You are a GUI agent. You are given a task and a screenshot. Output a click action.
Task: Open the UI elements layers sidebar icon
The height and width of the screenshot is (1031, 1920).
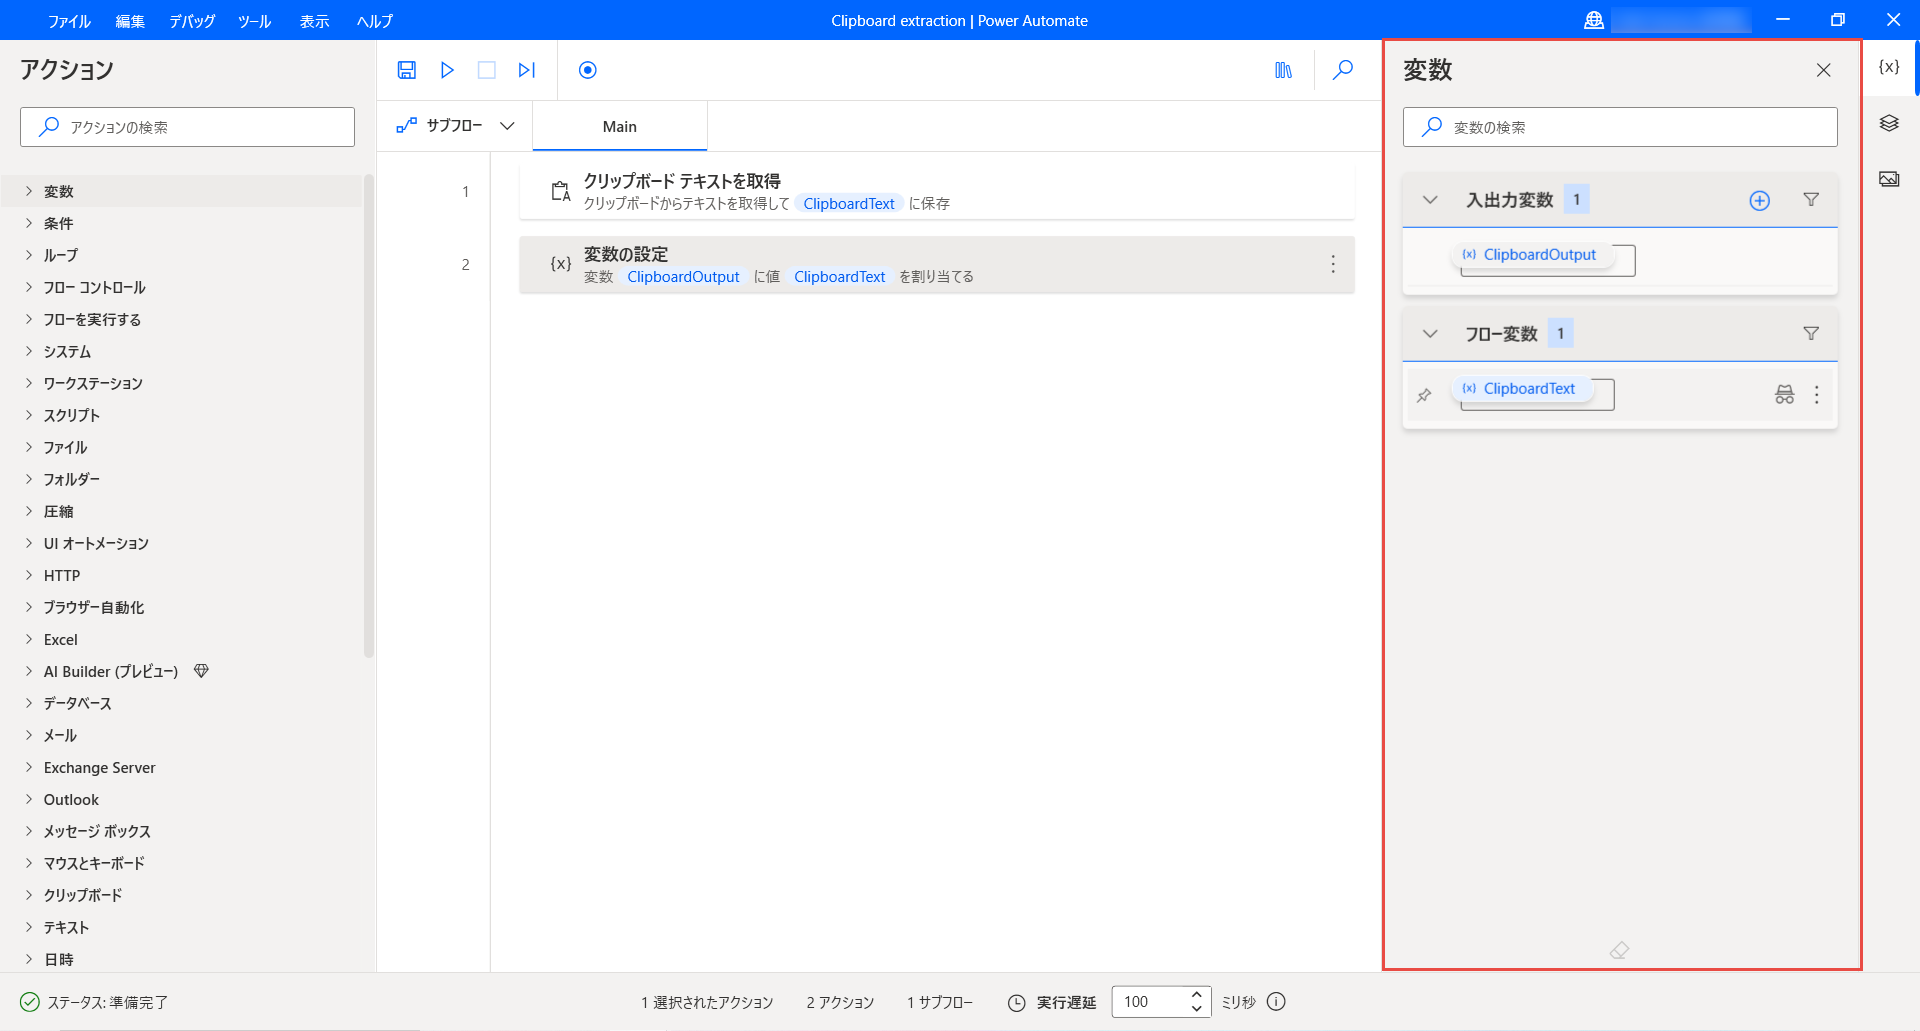pyautogui.click(x=1889, y=123)
